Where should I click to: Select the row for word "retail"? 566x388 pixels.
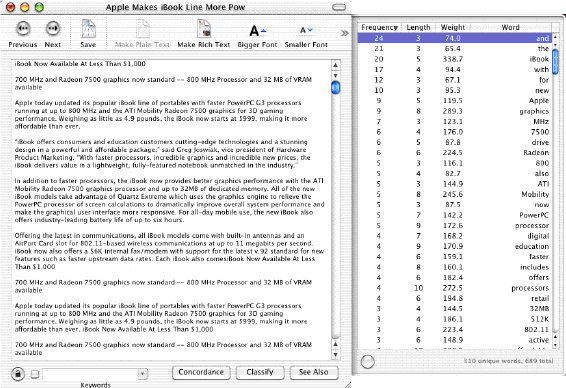454,298
